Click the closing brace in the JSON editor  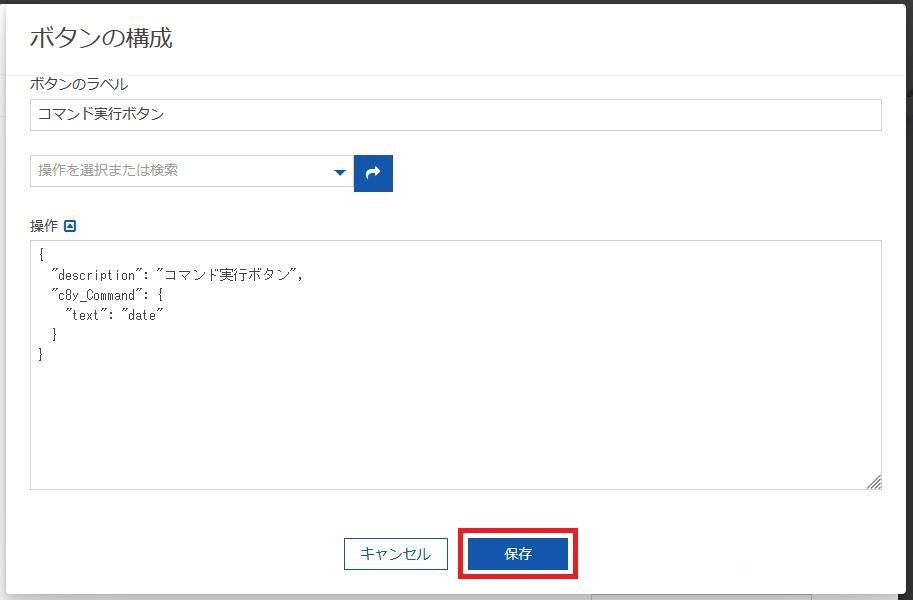(40, 353)
